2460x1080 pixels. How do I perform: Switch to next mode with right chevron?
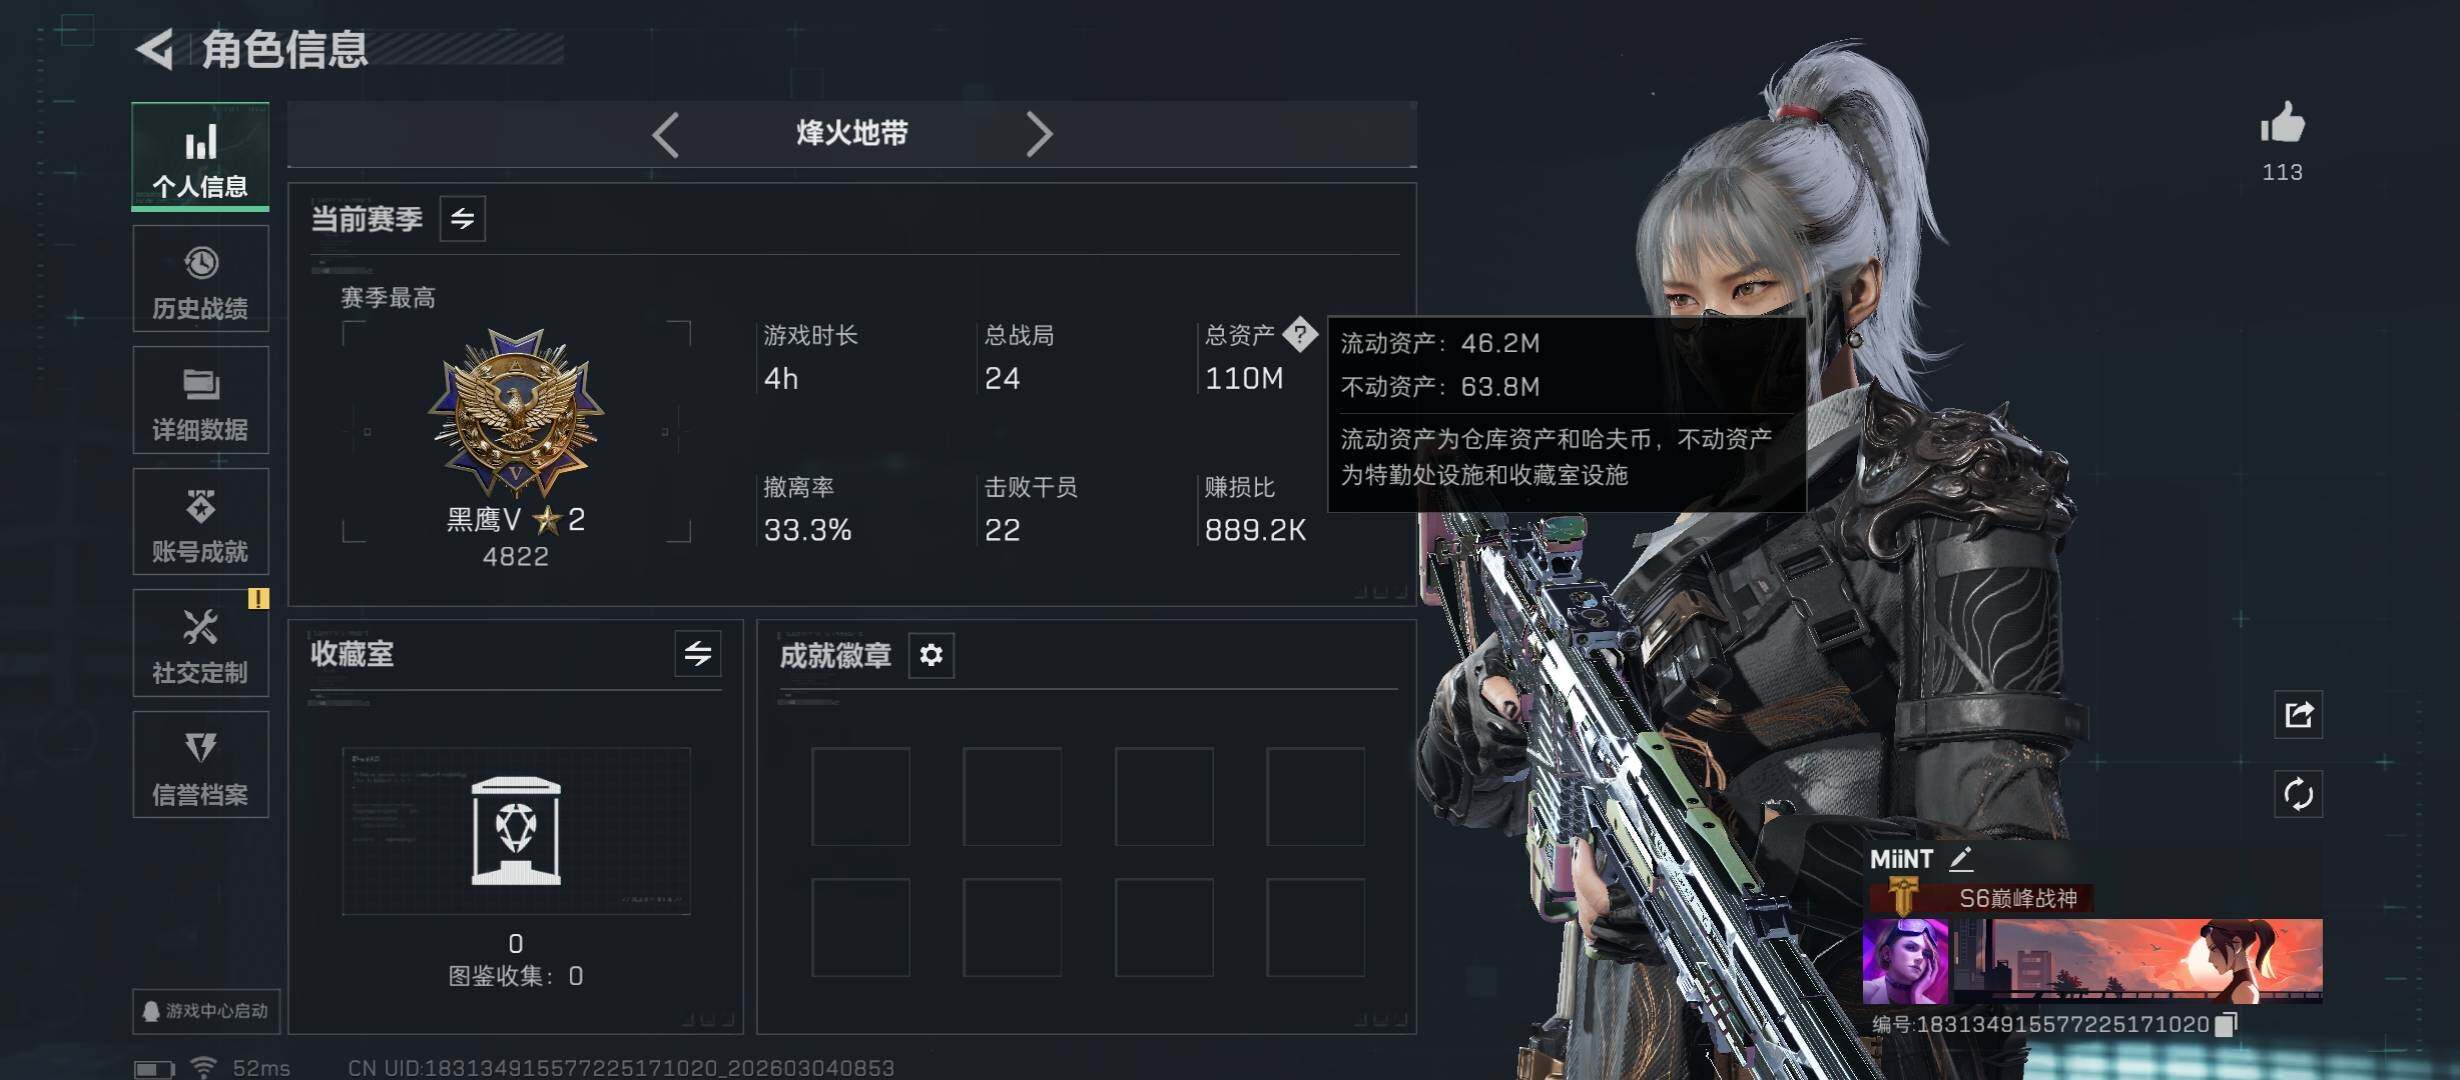pos(1039,134)
